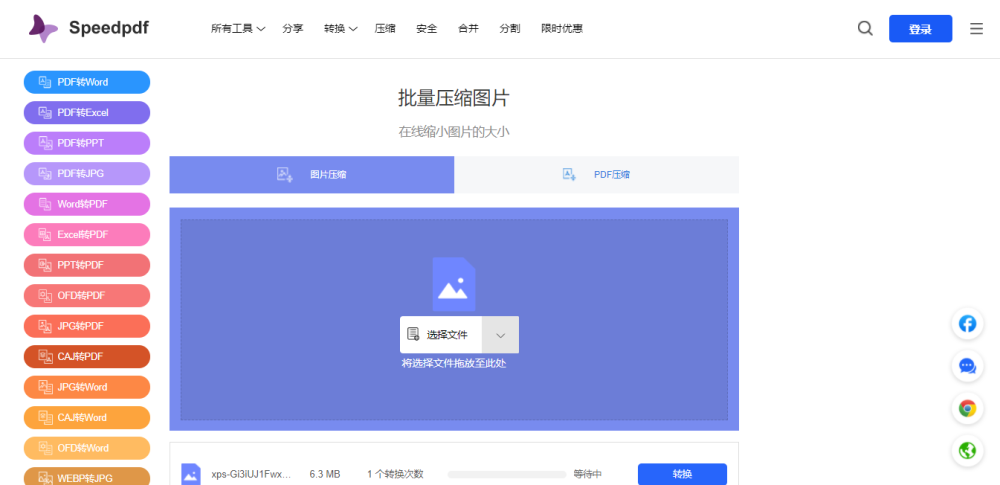Click the icon beside PDF压缩 tab label
The width and height of the screenshot is (1000, 485).
tap(569, 174)
